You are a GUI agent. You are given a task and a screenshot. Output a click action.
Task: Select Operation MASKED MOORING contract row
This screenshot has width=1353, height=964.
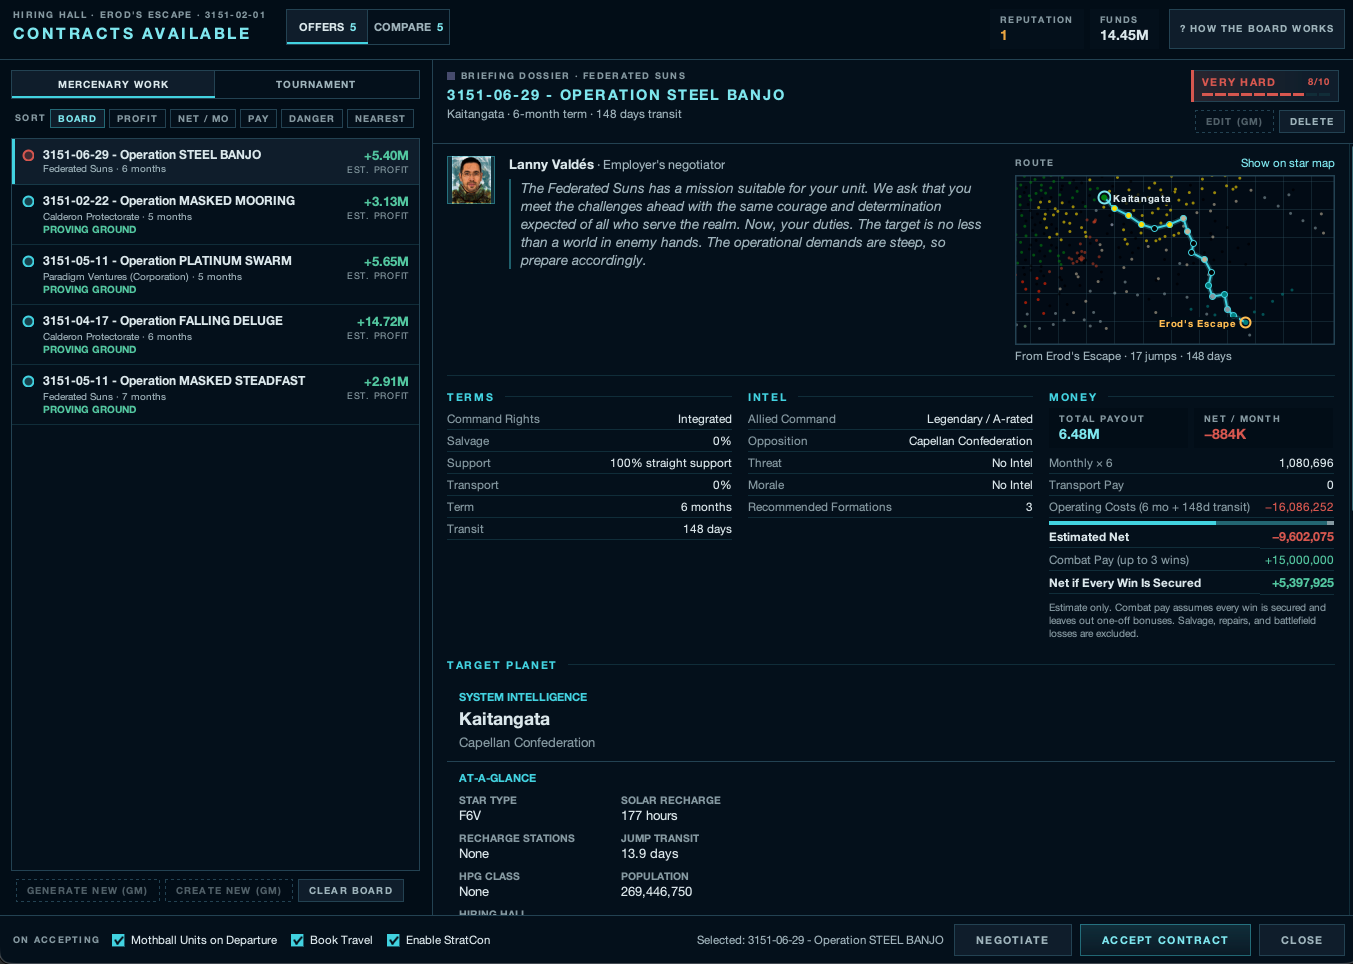tap(215, 215)
